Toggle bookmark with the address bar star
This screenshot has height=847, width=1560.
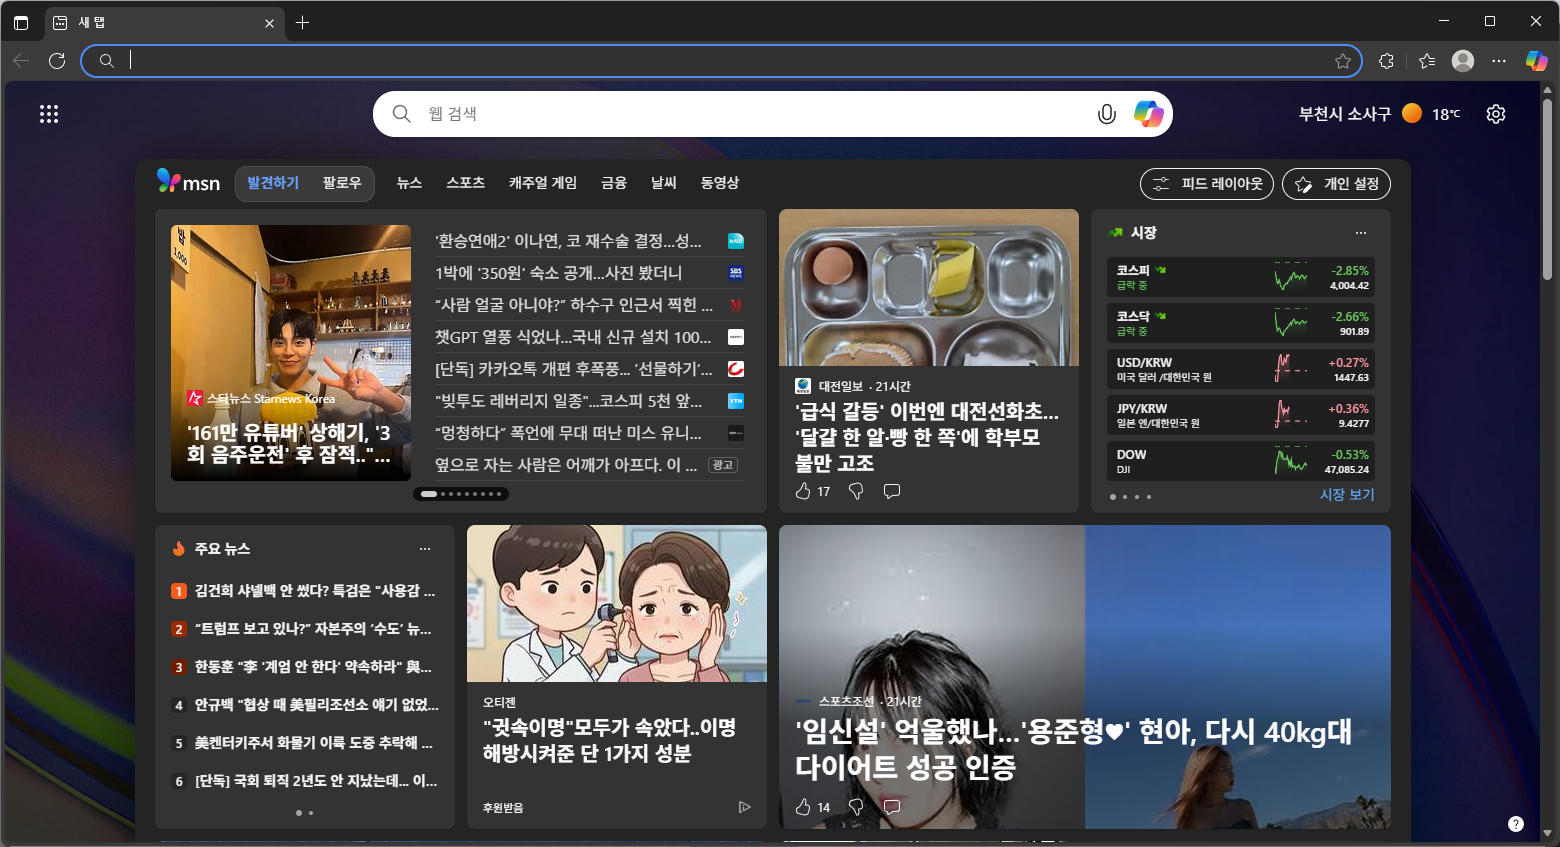(1343, 61)
